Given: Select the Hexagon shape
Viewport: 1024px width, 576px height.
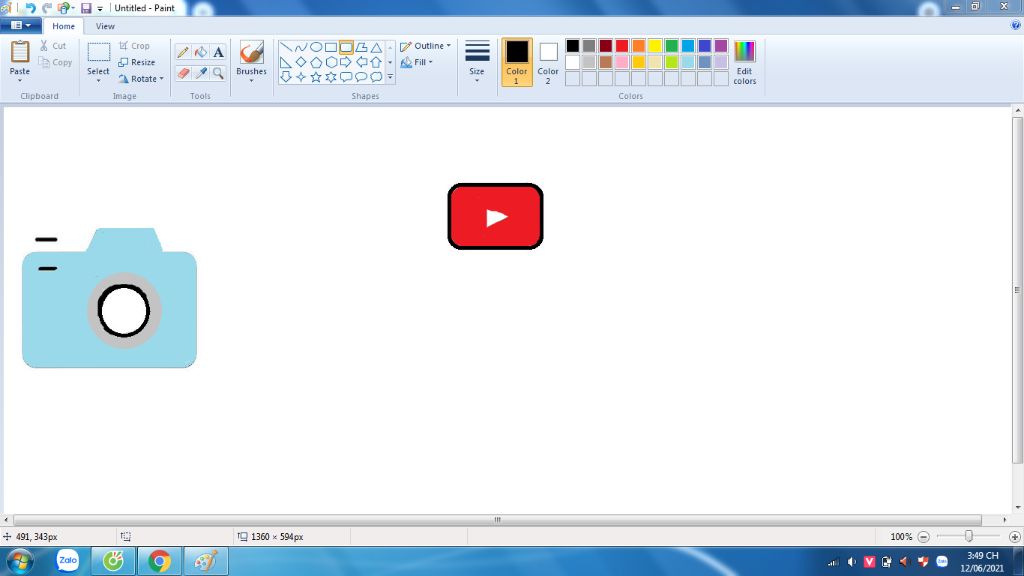Looking at the screenshot, I should point(331,62).
